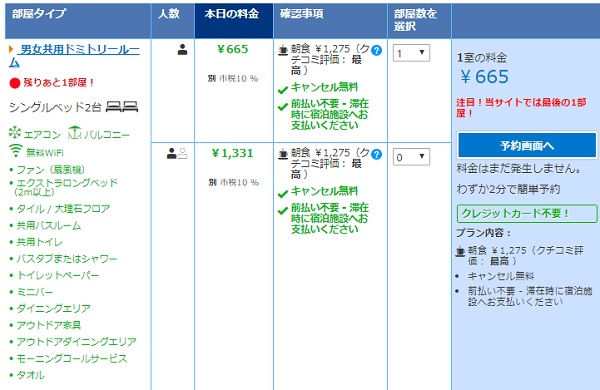Click タイル / 大理石フロア amenity item

pyautogui.click(x=63, y=209)
